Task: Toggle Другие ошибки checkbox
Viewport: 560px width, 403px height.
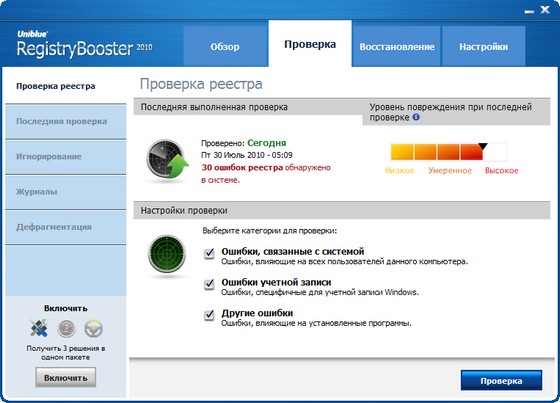Action: (x=209, y=315)
